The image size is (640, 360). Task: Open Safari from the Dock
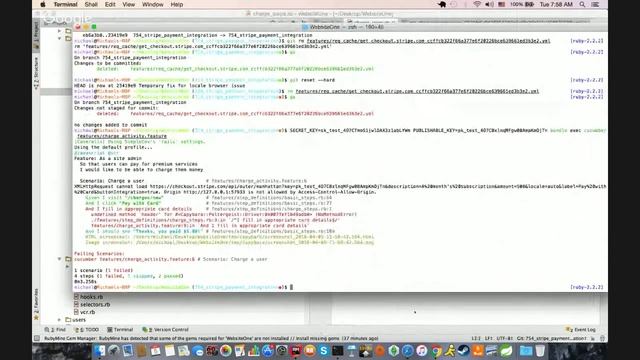tap(407, 351)
